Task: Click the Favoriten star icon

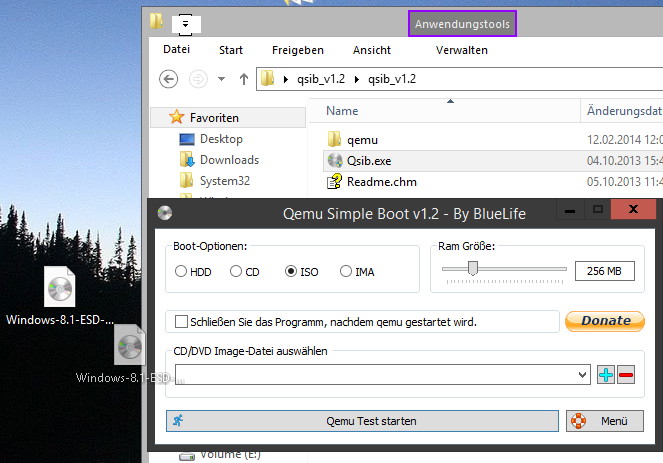Action: [x=177, y=117]
